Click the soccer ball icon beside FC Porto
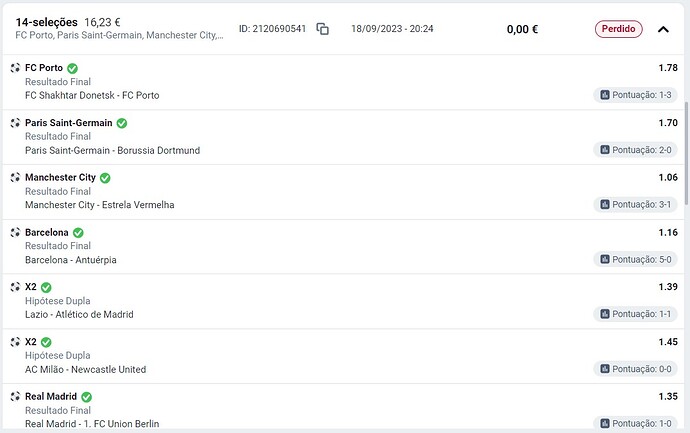This screenshot has height=433, width=690. pyautogui.click(x=15, y=68)
